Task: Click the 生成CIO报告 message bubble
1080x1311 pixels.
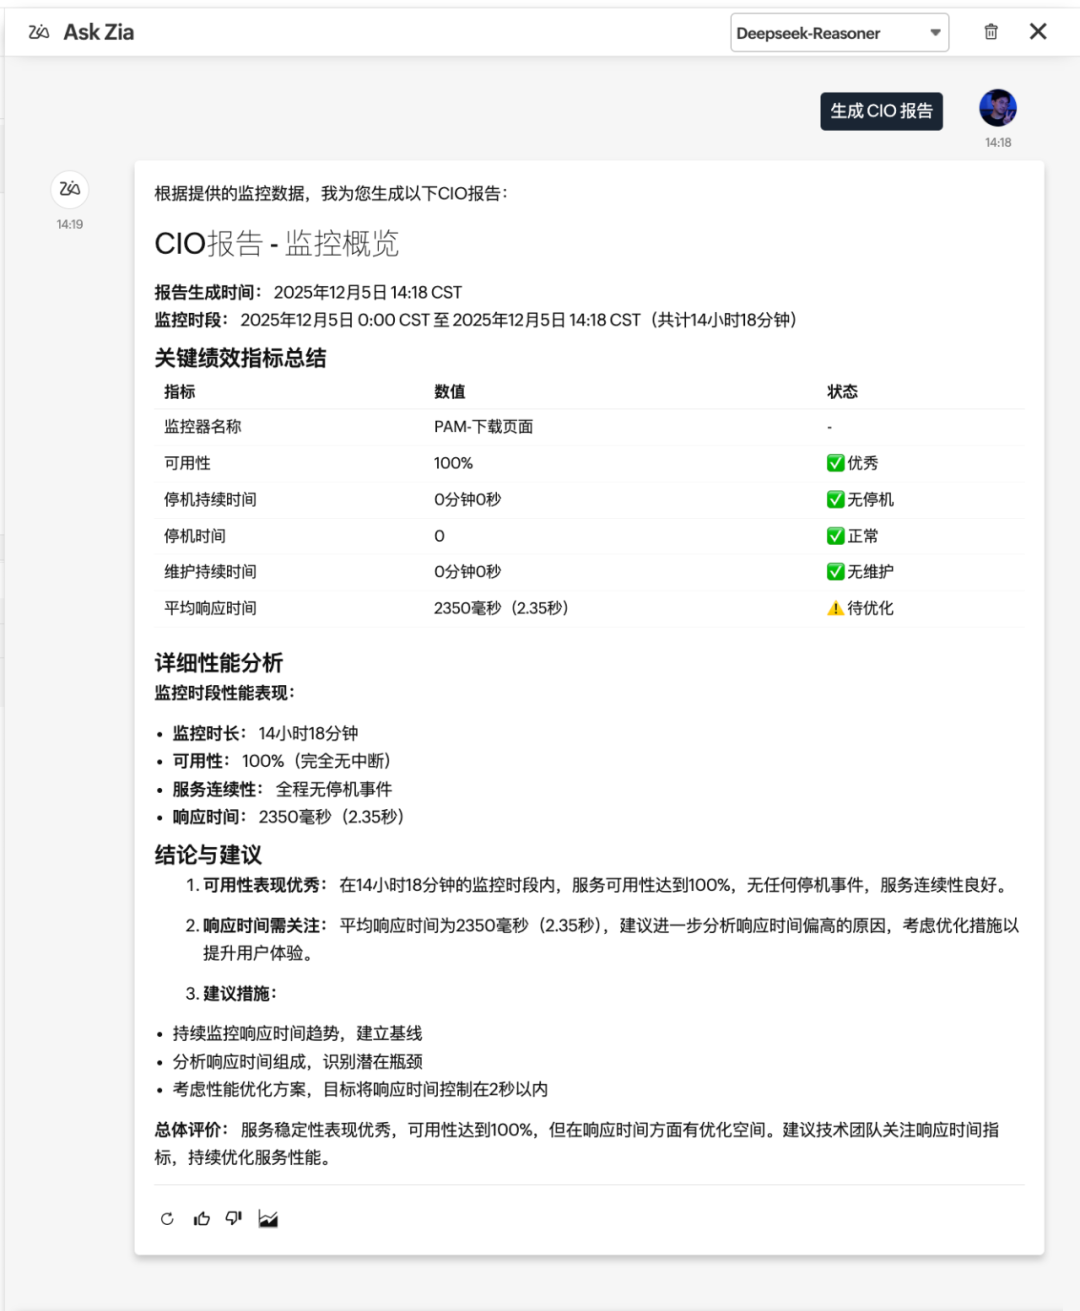Action: click(881, 111)
